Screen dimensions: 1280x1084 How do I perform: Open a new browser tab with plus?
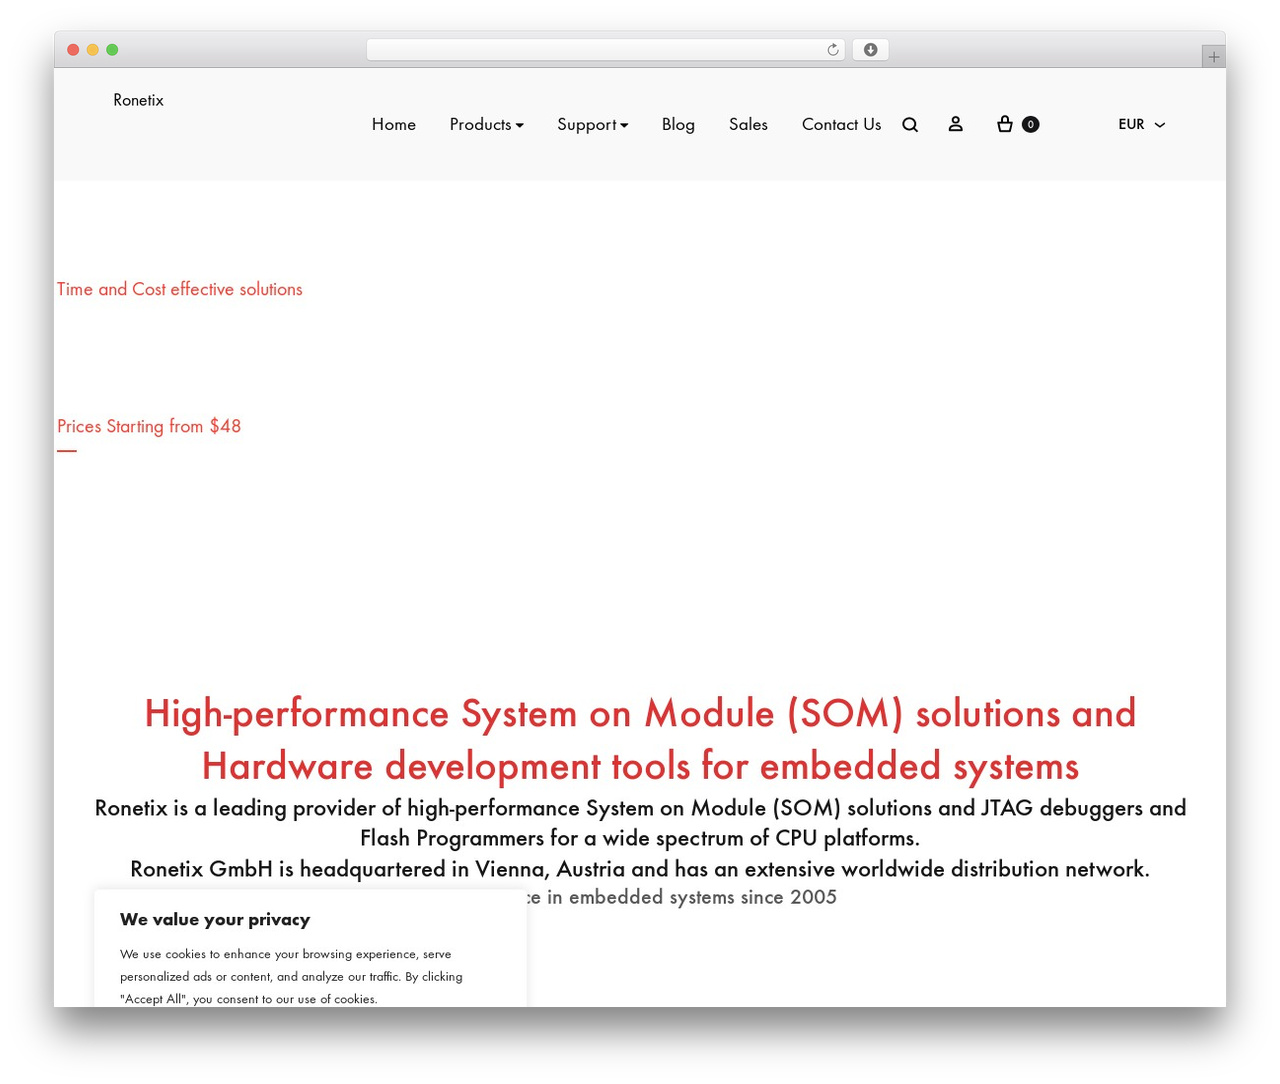pyautogui.click(x=1214, y=57)
